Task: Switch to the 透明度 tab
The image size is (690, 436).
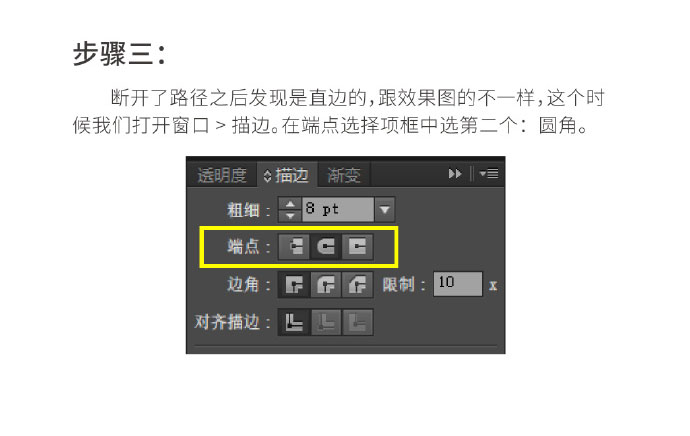Action: coord(221,175)
